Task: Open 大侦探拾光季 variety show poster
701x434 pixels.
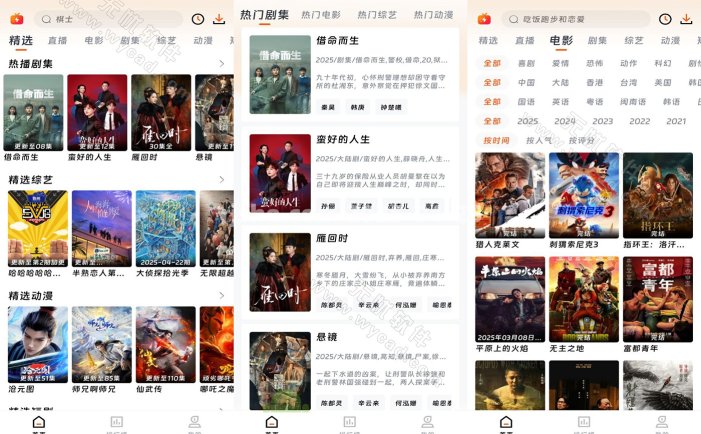Action: tap(166, 228)
